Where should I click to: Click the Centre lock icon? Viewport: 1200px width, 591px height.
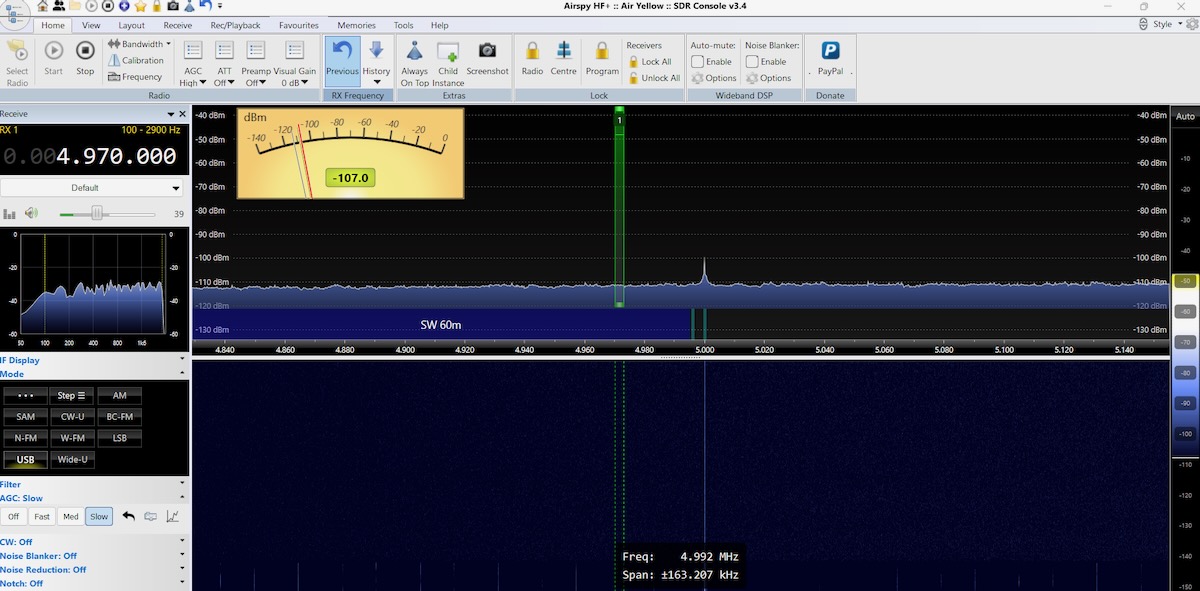coord(563,51)
